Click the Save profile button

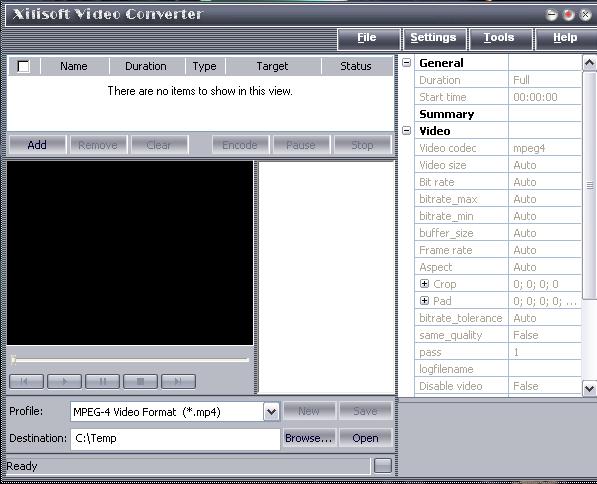(366, 411)
